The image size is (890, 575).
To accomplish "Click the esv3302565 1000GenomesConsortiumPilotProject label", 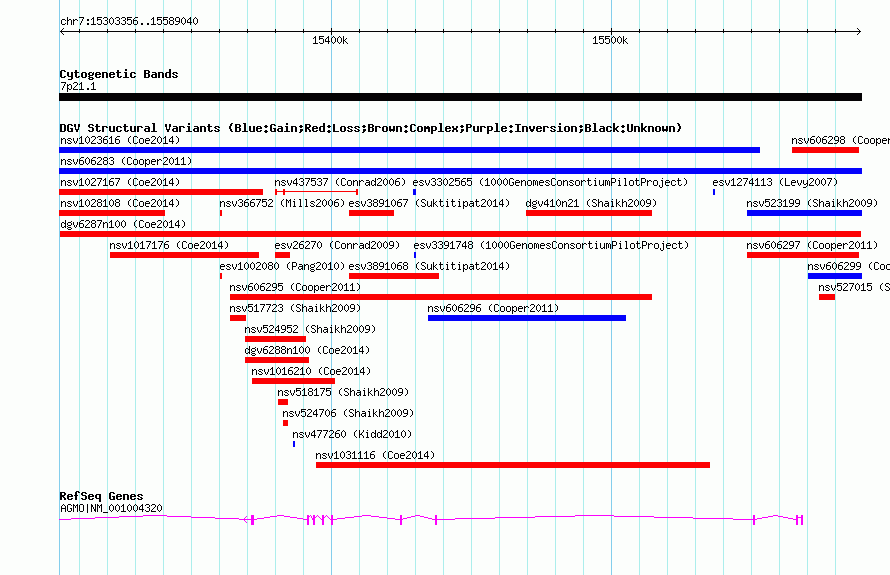I will 550,182.
